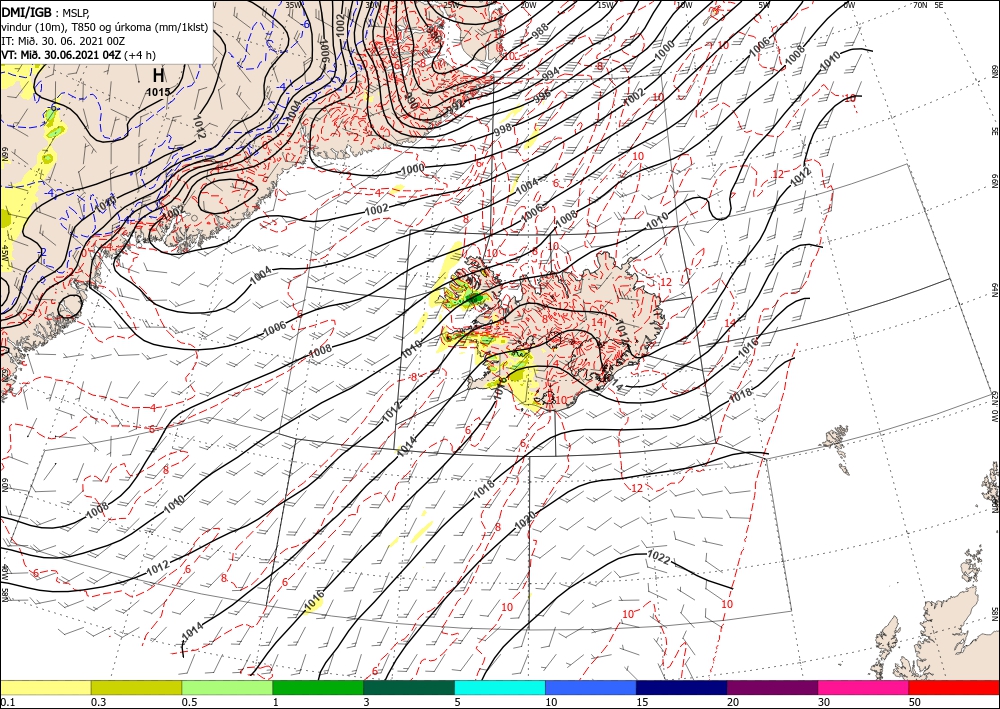Select the '5' value on the legend scale

[x=457, y=702]
